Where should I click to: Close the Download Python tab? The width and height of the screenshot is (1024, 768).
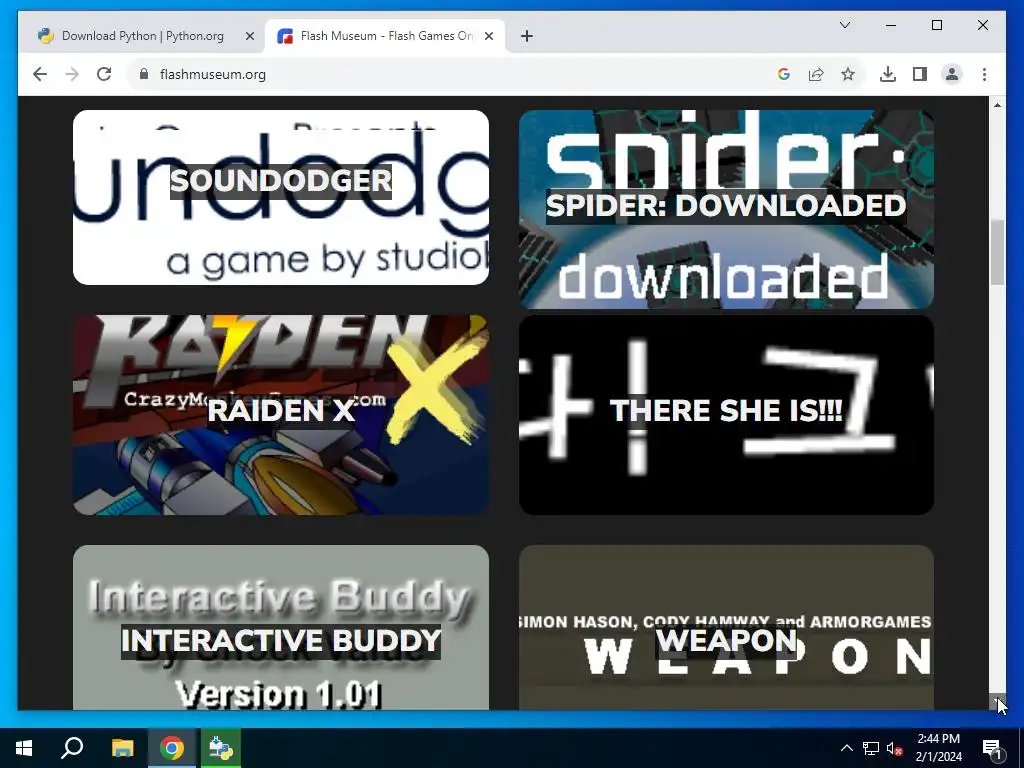pyautogui.click(x=249, y=36)
